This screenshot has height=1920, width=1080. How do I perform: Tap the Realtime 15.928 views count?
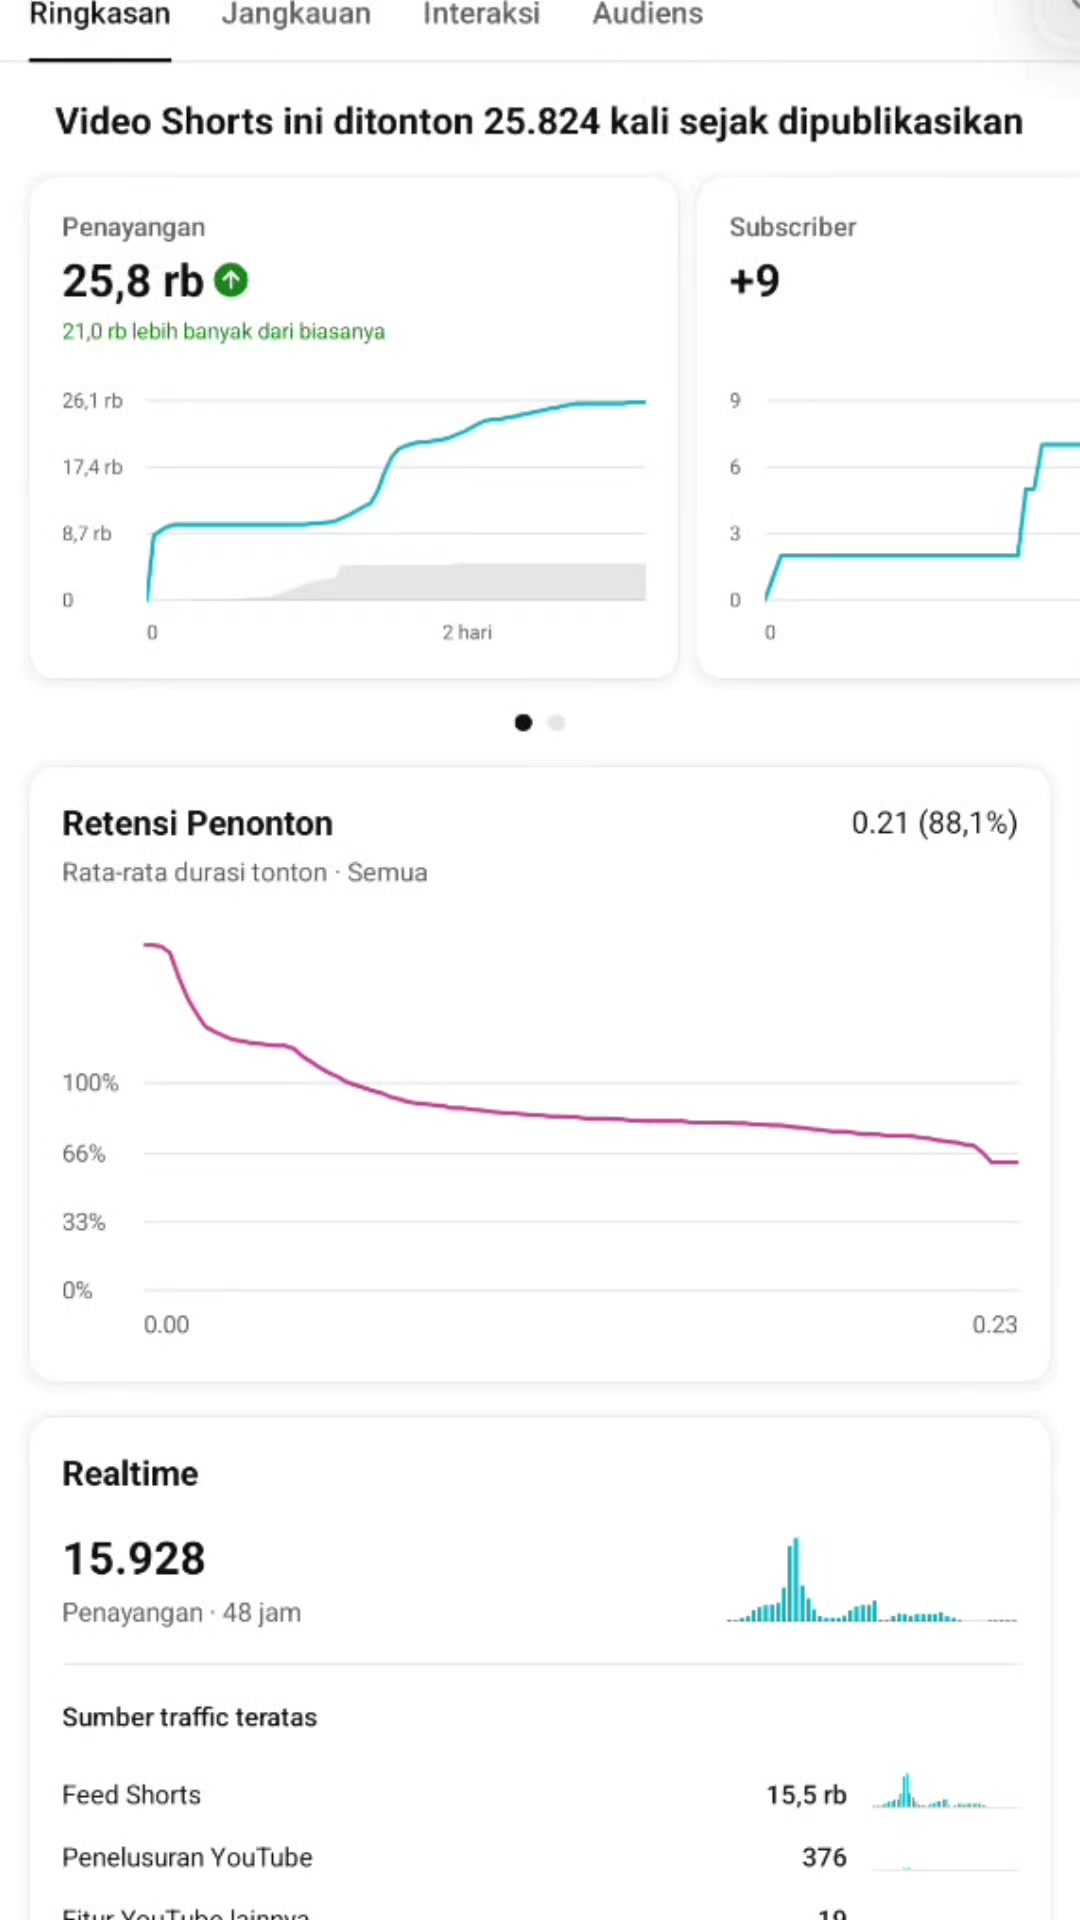point(134,1558)
